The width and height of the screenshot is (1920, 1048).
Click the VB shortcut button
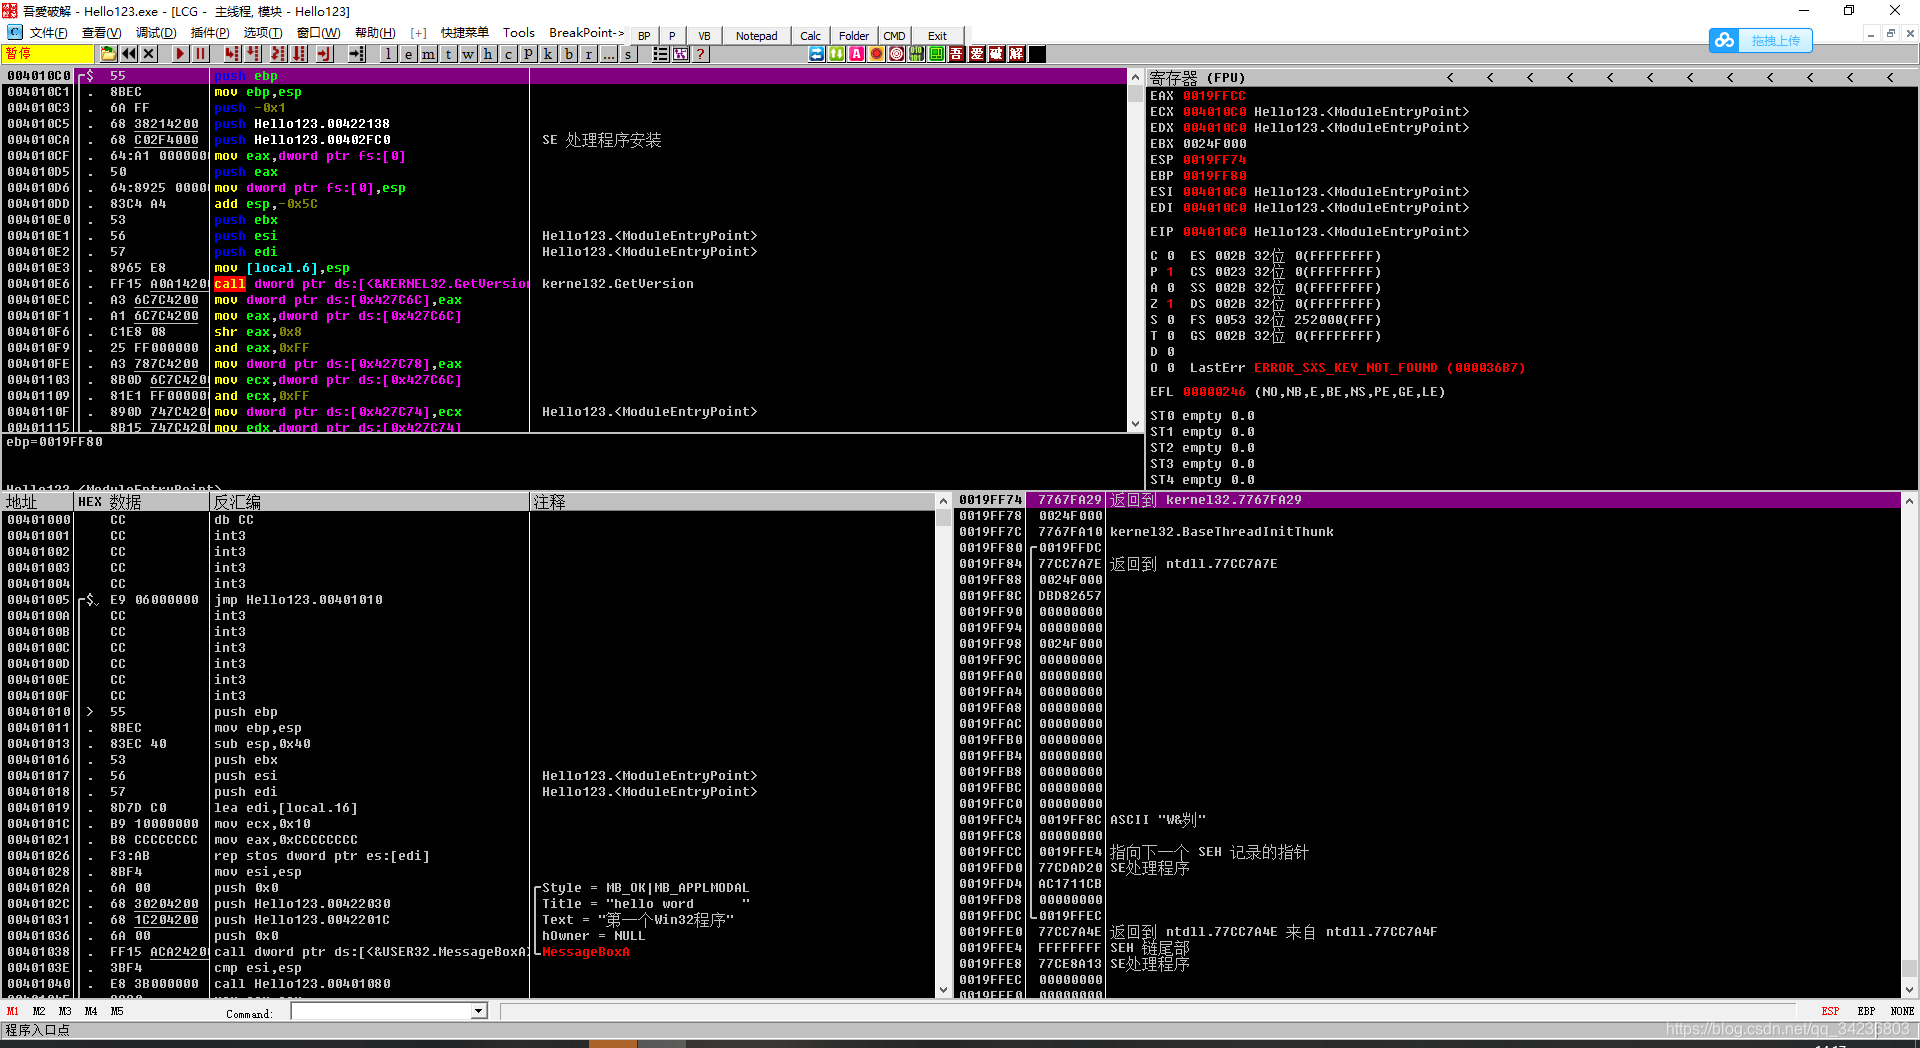pyautogui.click(x=704, y=35)
